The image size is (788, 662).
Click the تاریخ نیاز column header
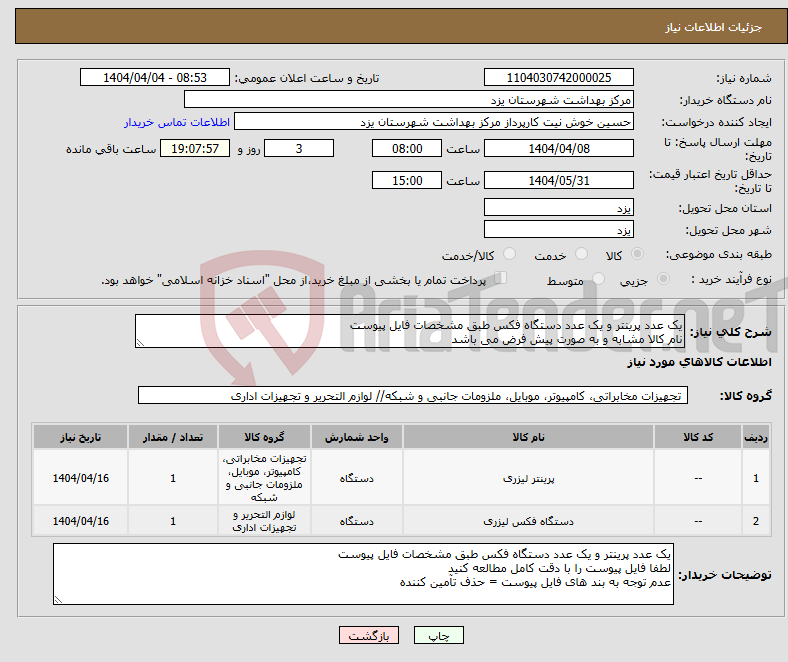click(x=80, y=437)
